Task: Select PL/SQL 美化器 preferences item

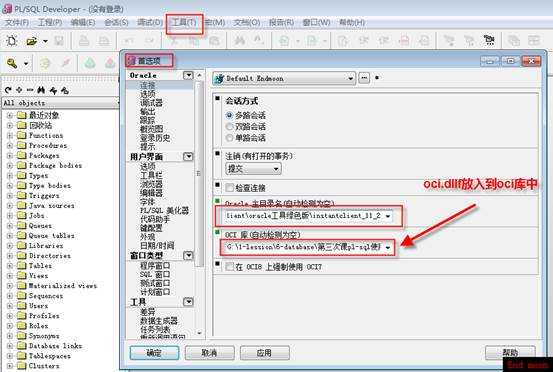Action: coord(164,211)
